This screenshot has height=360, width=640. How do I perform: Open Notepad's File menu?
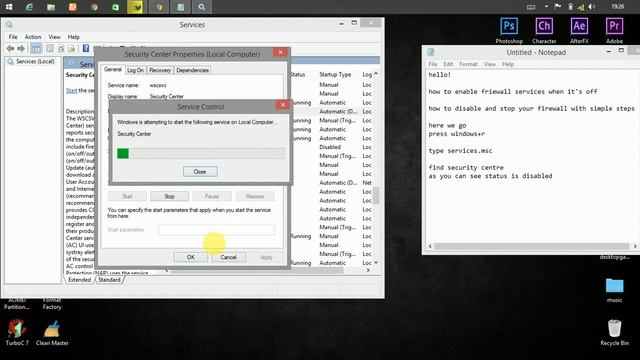[x=433, y=64]
